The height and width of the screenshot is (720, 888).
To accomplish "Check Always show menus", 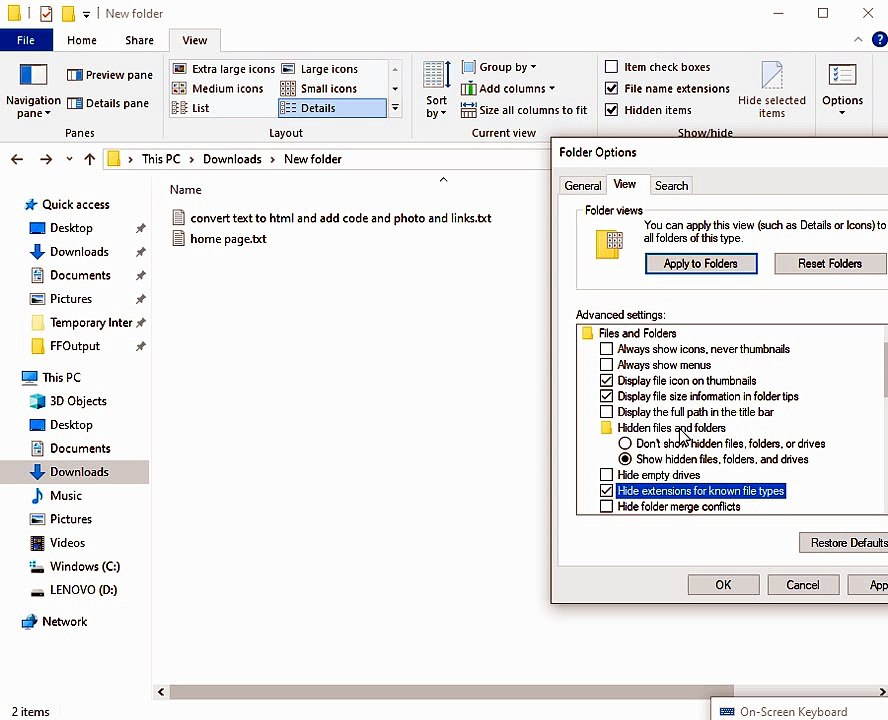I will [606, 365].
